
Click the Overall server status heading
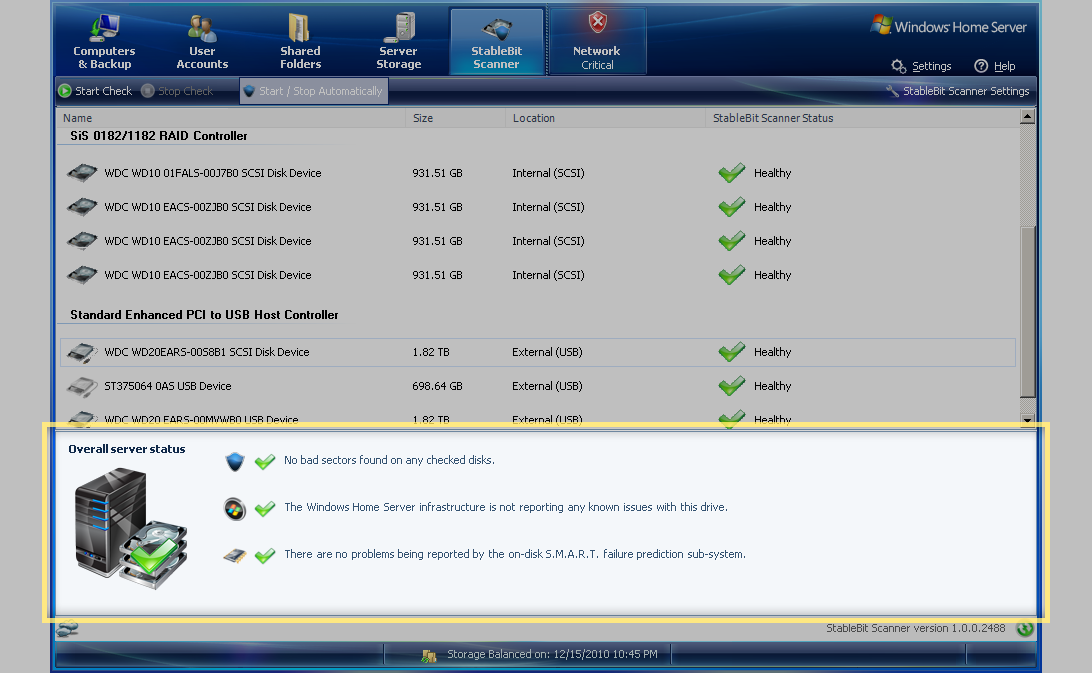click(x=127, y=449)
